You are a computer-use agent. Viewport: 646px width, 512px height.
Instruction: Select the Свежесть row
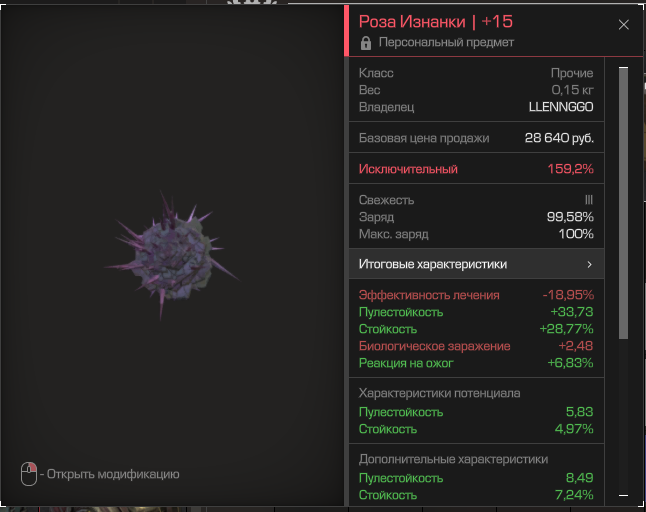475,200
